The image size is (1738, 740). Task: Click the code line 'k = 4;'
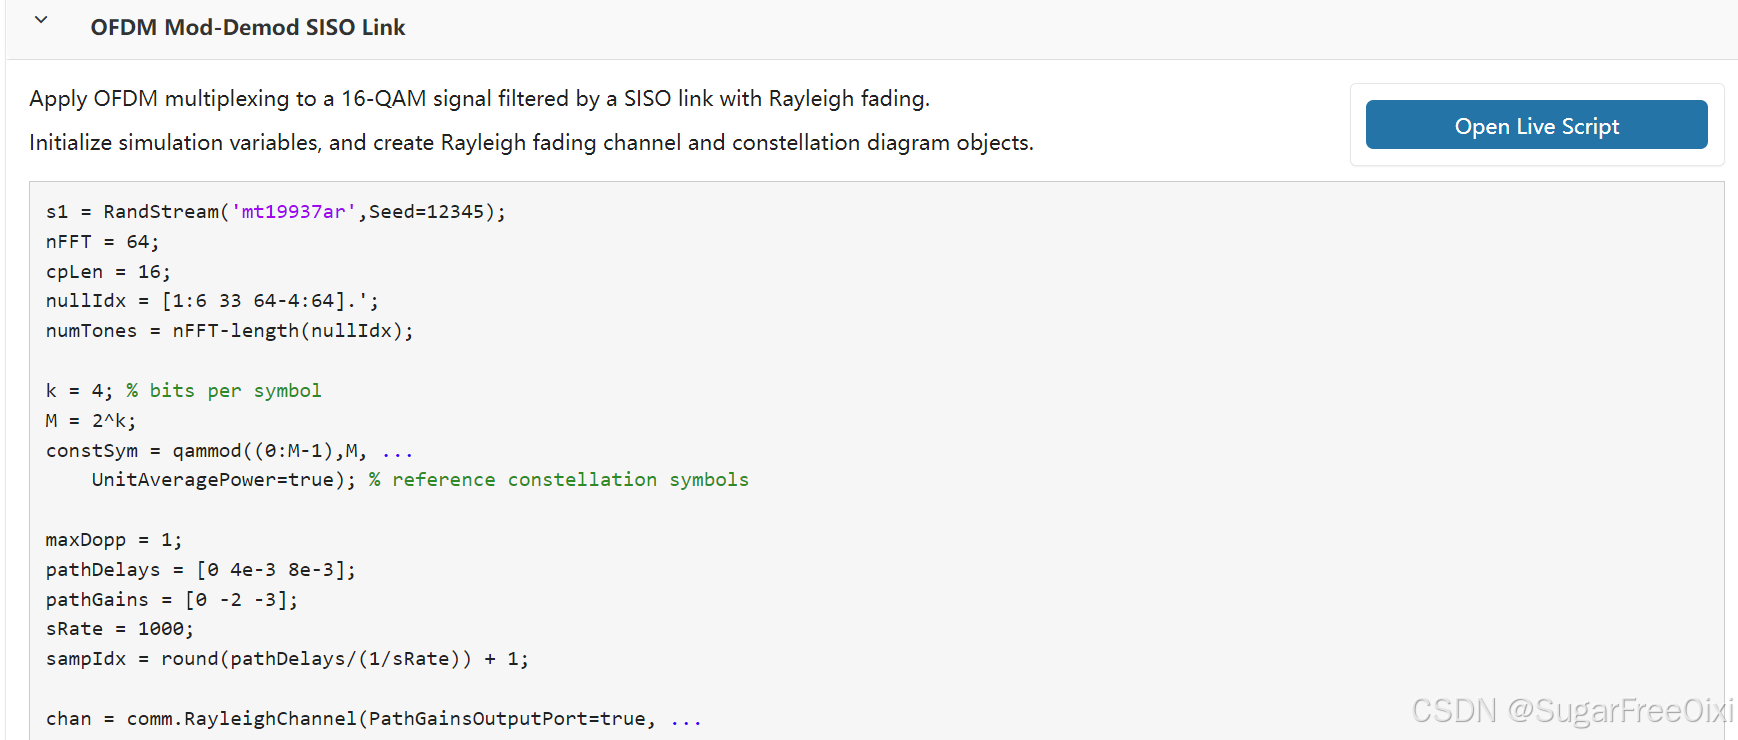coord(79,391)
